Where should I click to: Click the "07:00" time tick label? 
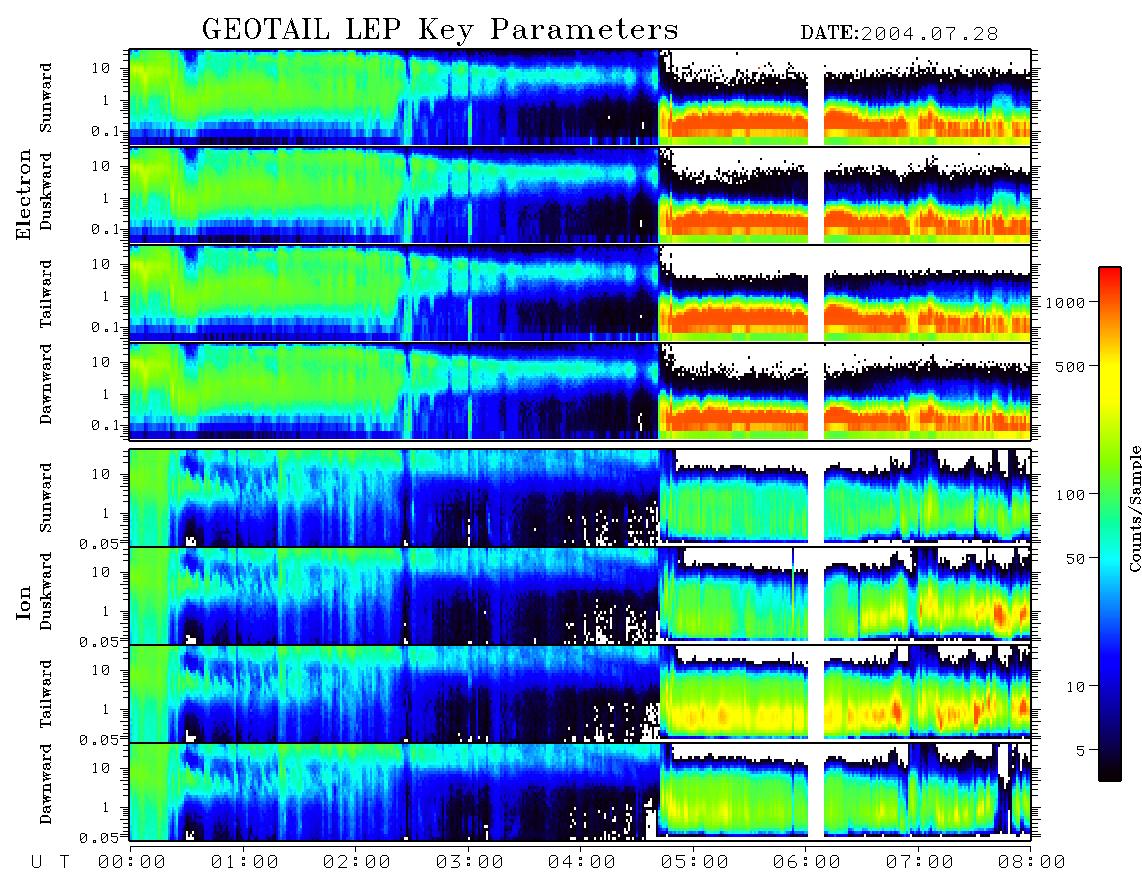click(920, 863)
